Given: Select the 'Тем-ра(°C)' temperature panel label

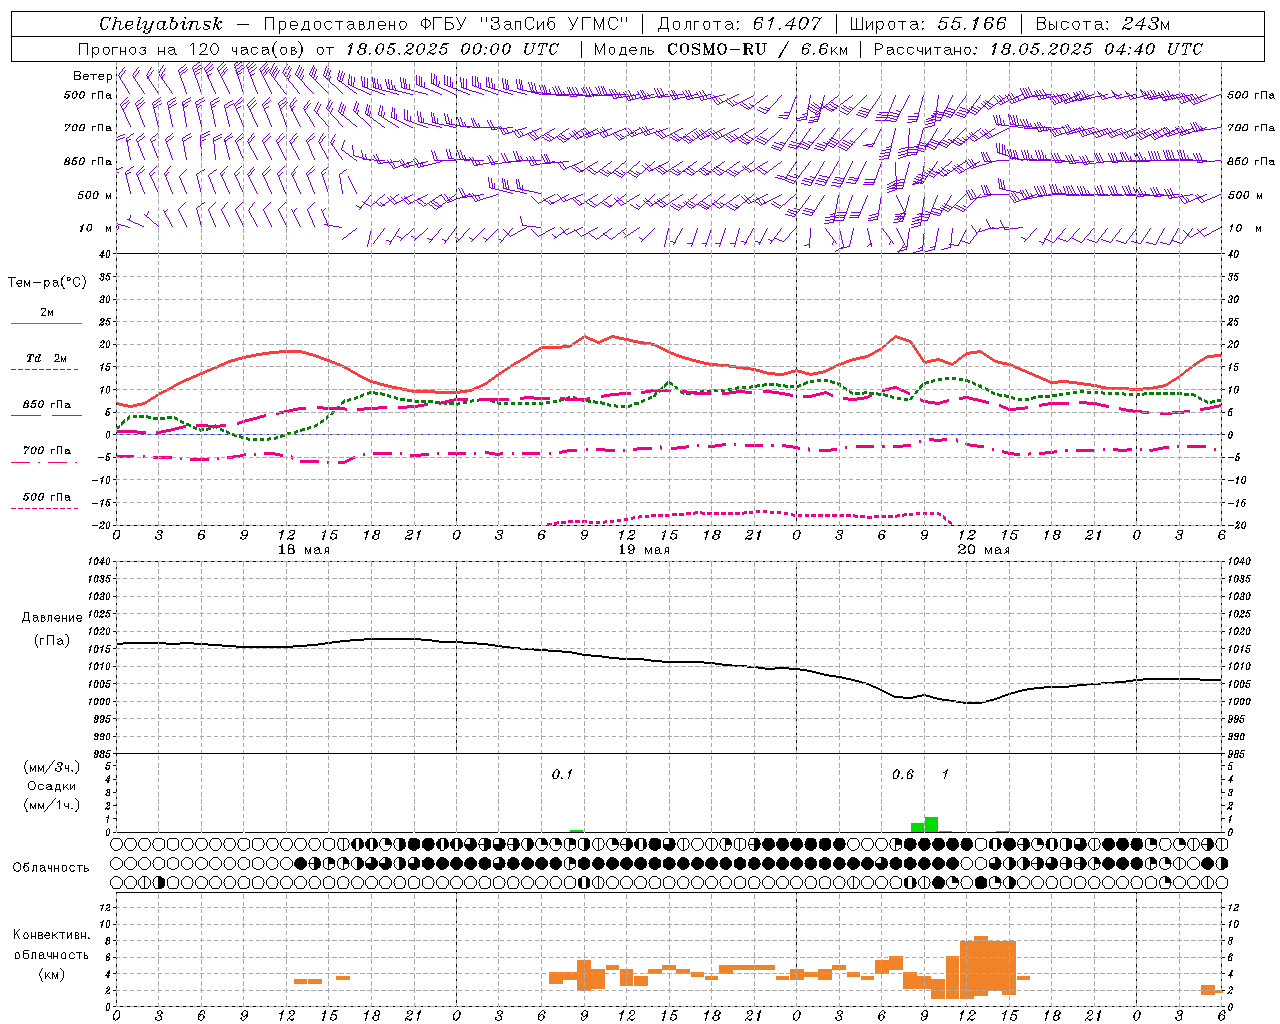Looking at the screenshot, I should [47, 283].
